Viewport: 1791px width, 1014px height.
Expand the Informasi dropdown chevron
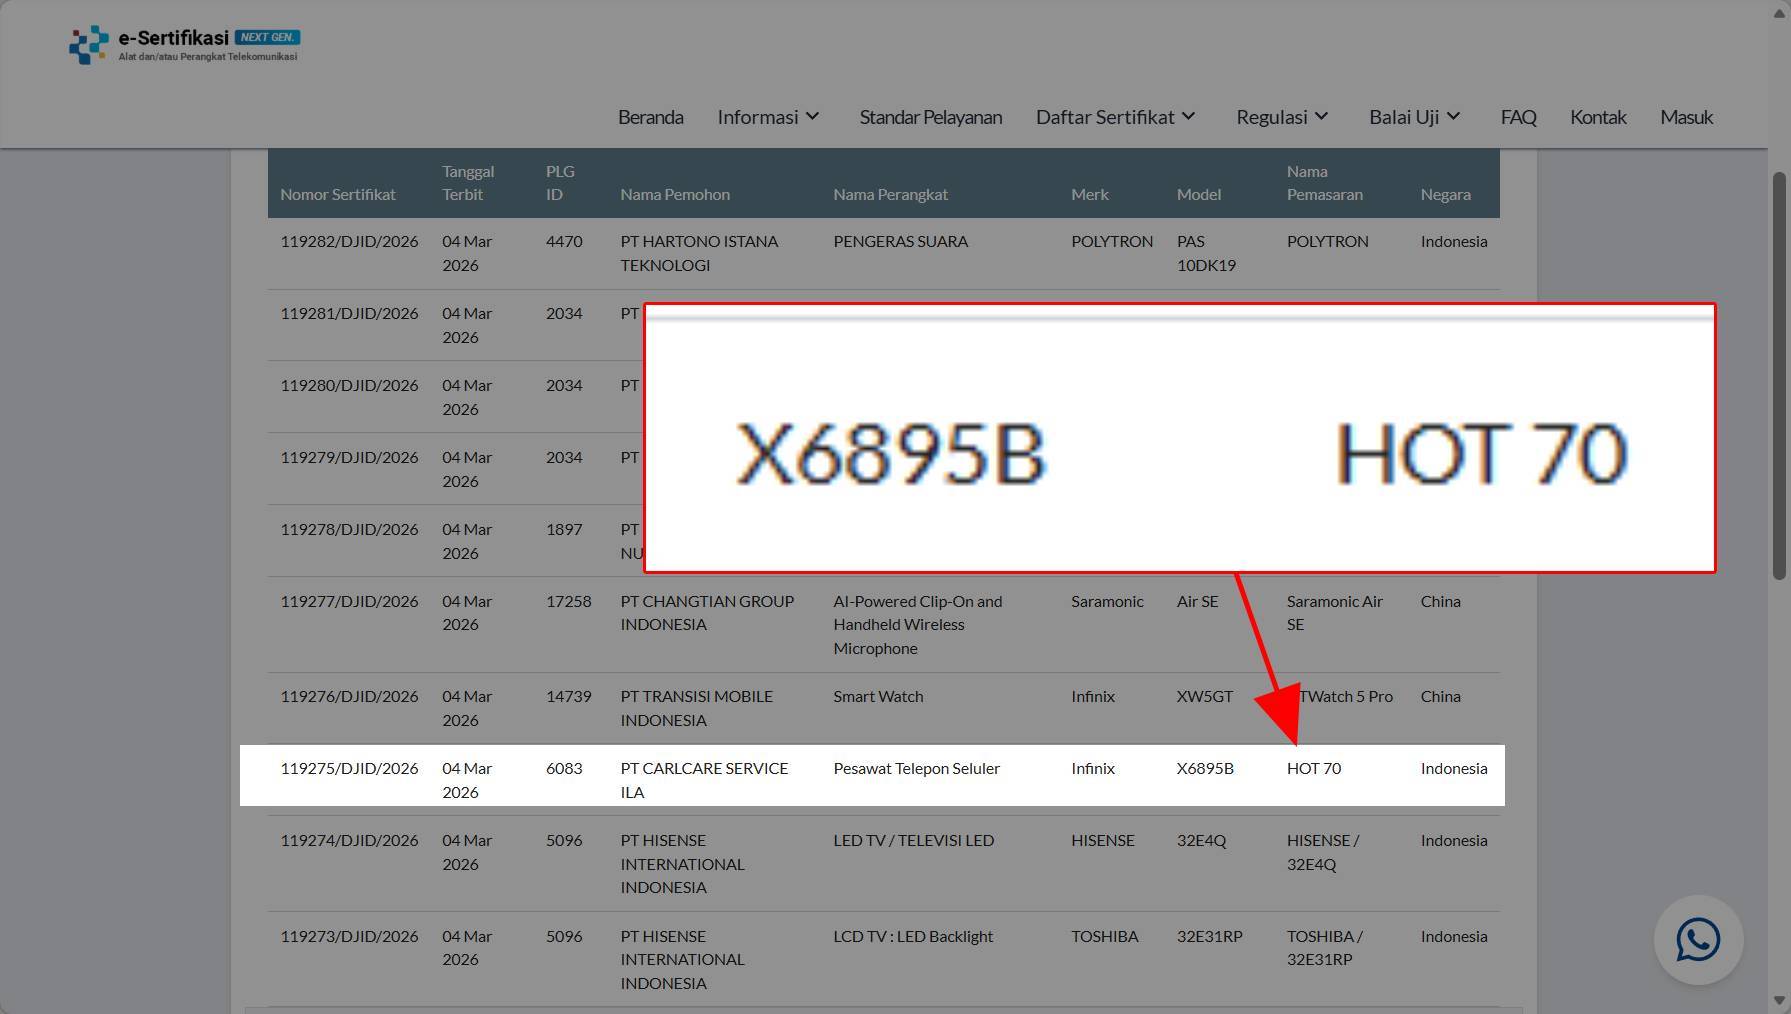tap(813, 117)
